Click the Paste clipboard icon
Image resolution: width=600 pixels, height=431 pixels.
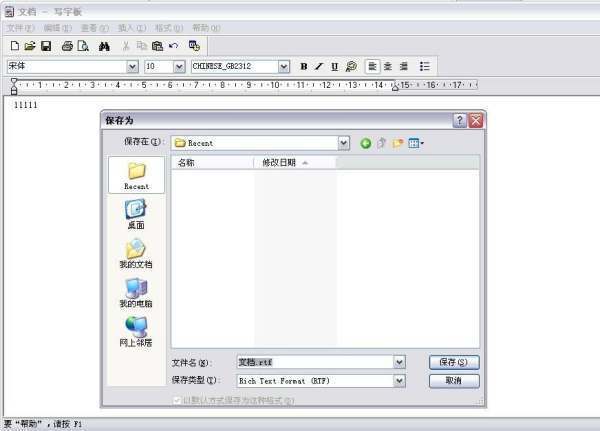click(157, 46)
